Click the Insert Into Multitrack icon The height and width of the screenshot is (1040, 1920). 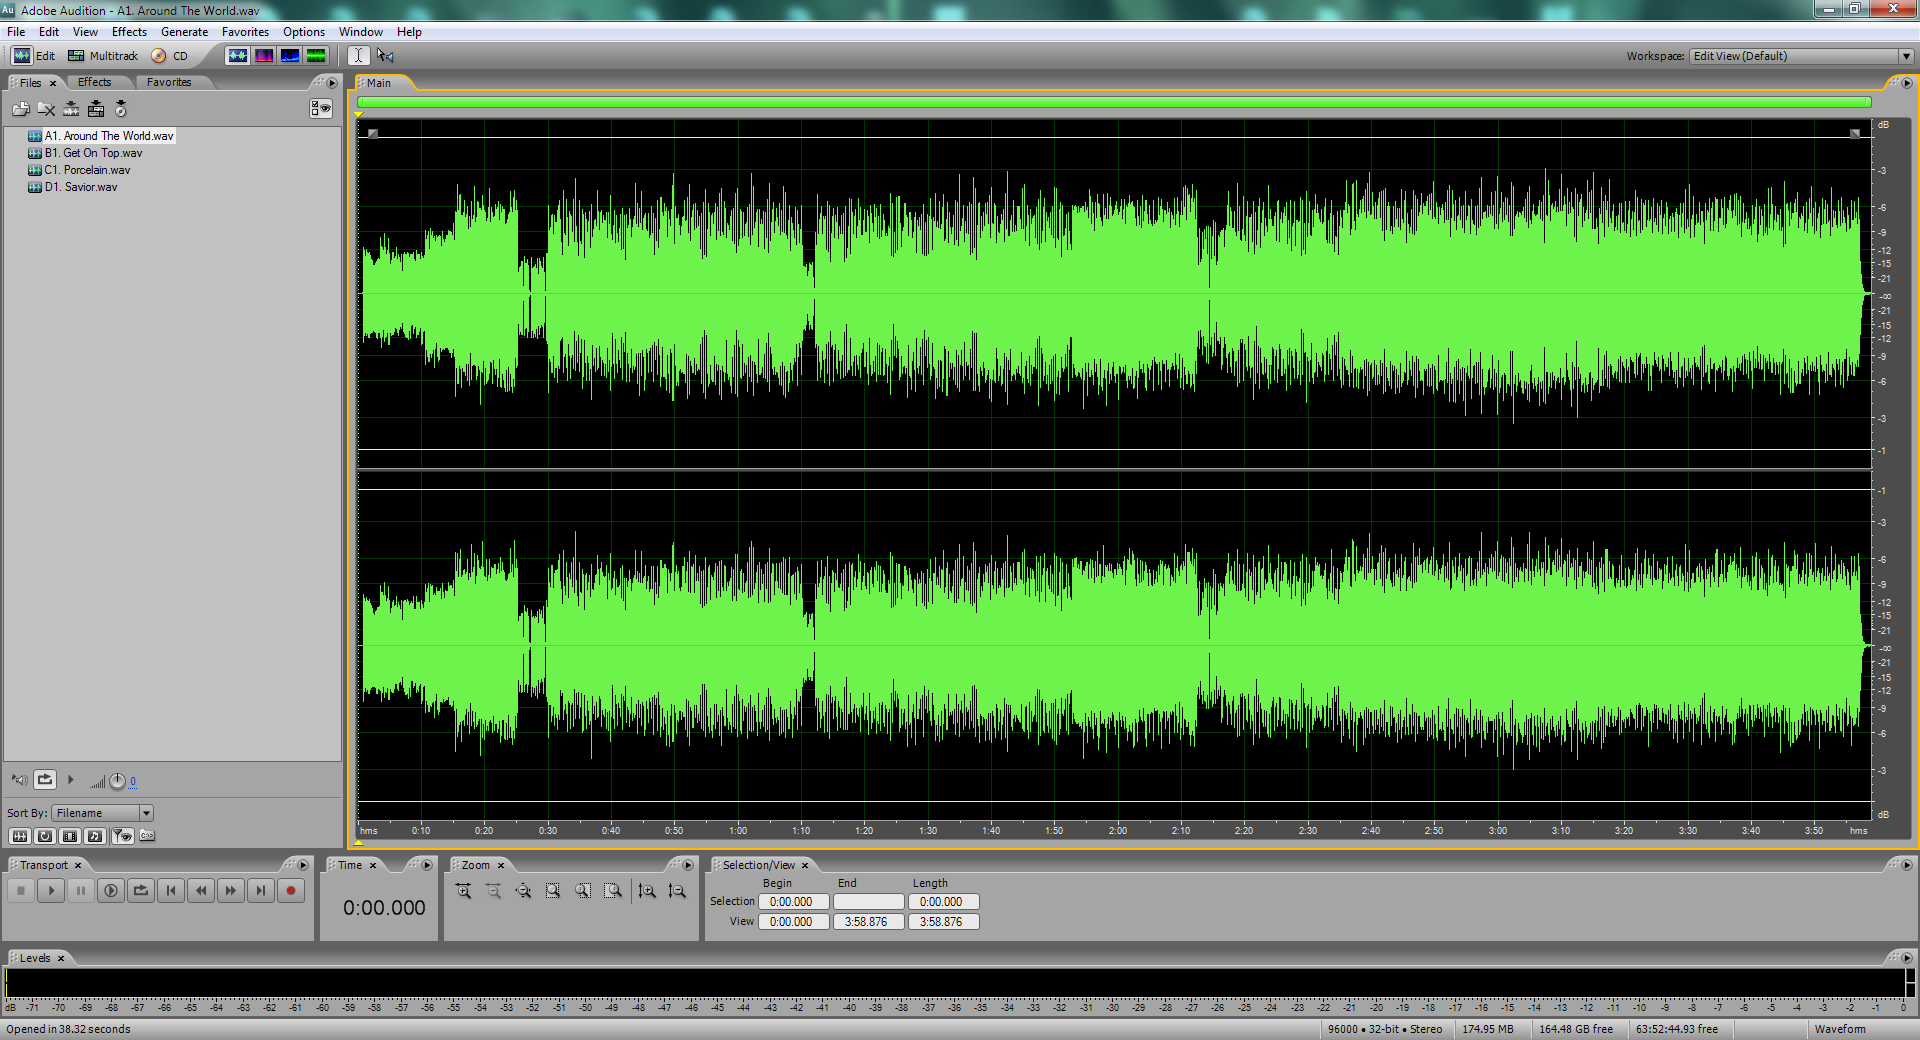(71, 109)
